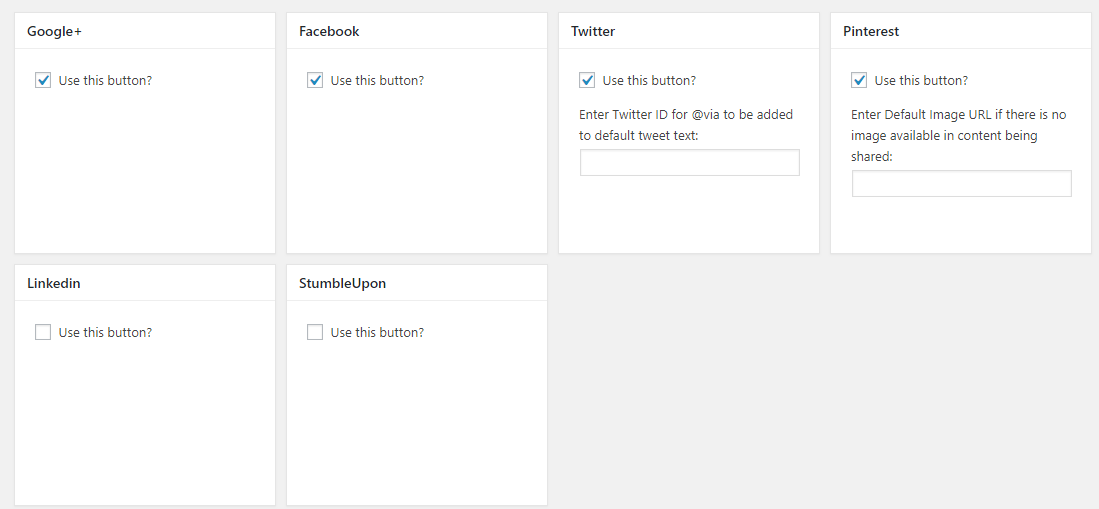This screenshot has height=509, width=1099.
Task: Uncheck the Google+ 'Use this button?' checkbox
Action: [x=43, y=80]
